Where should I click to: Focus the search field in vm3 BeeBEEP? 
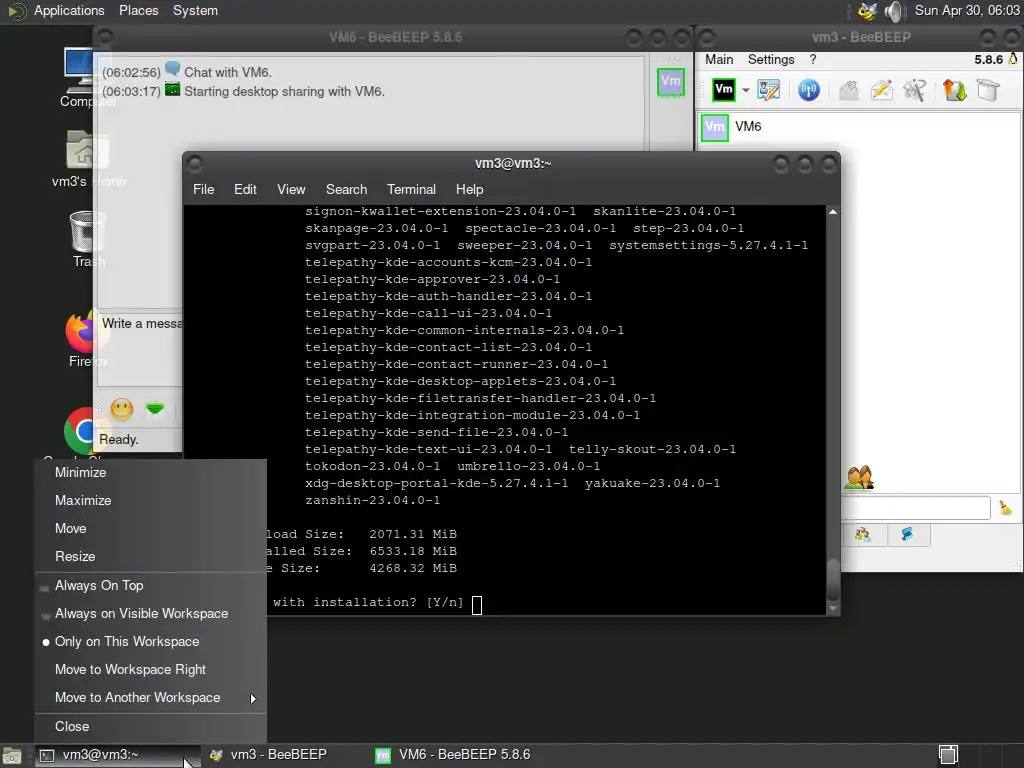916,507
